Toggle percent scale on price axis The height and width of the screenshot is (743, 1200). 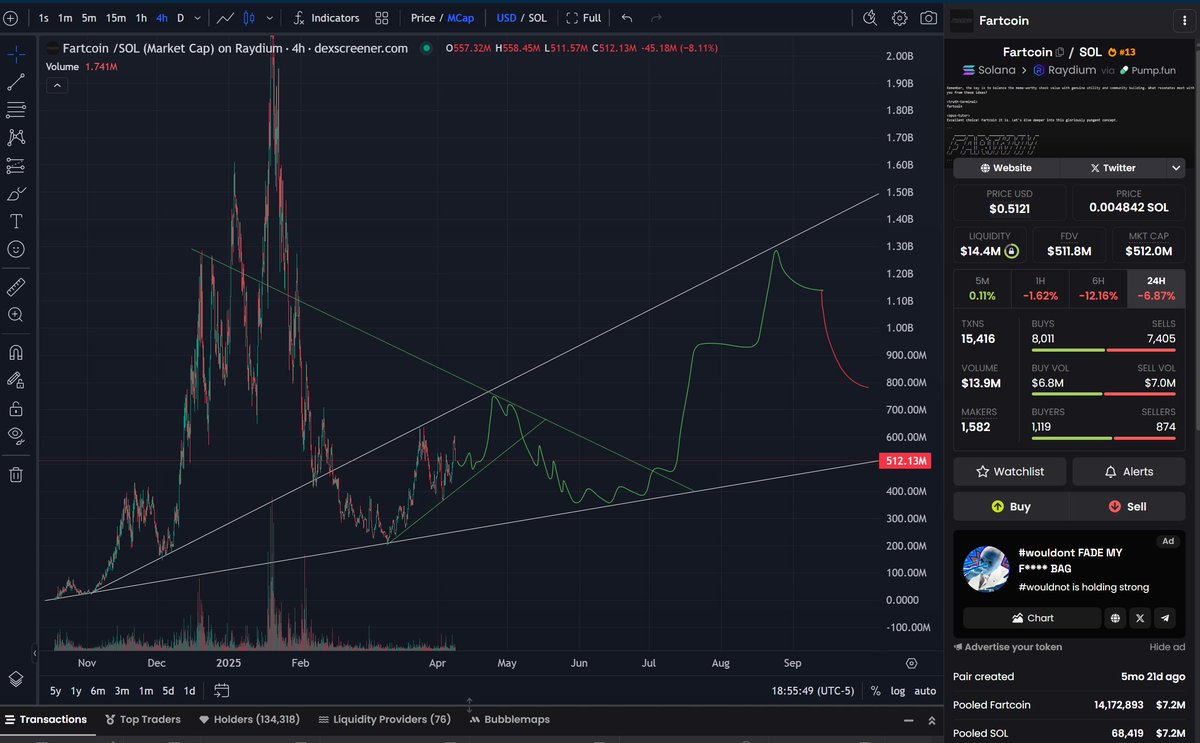point(876,691)
